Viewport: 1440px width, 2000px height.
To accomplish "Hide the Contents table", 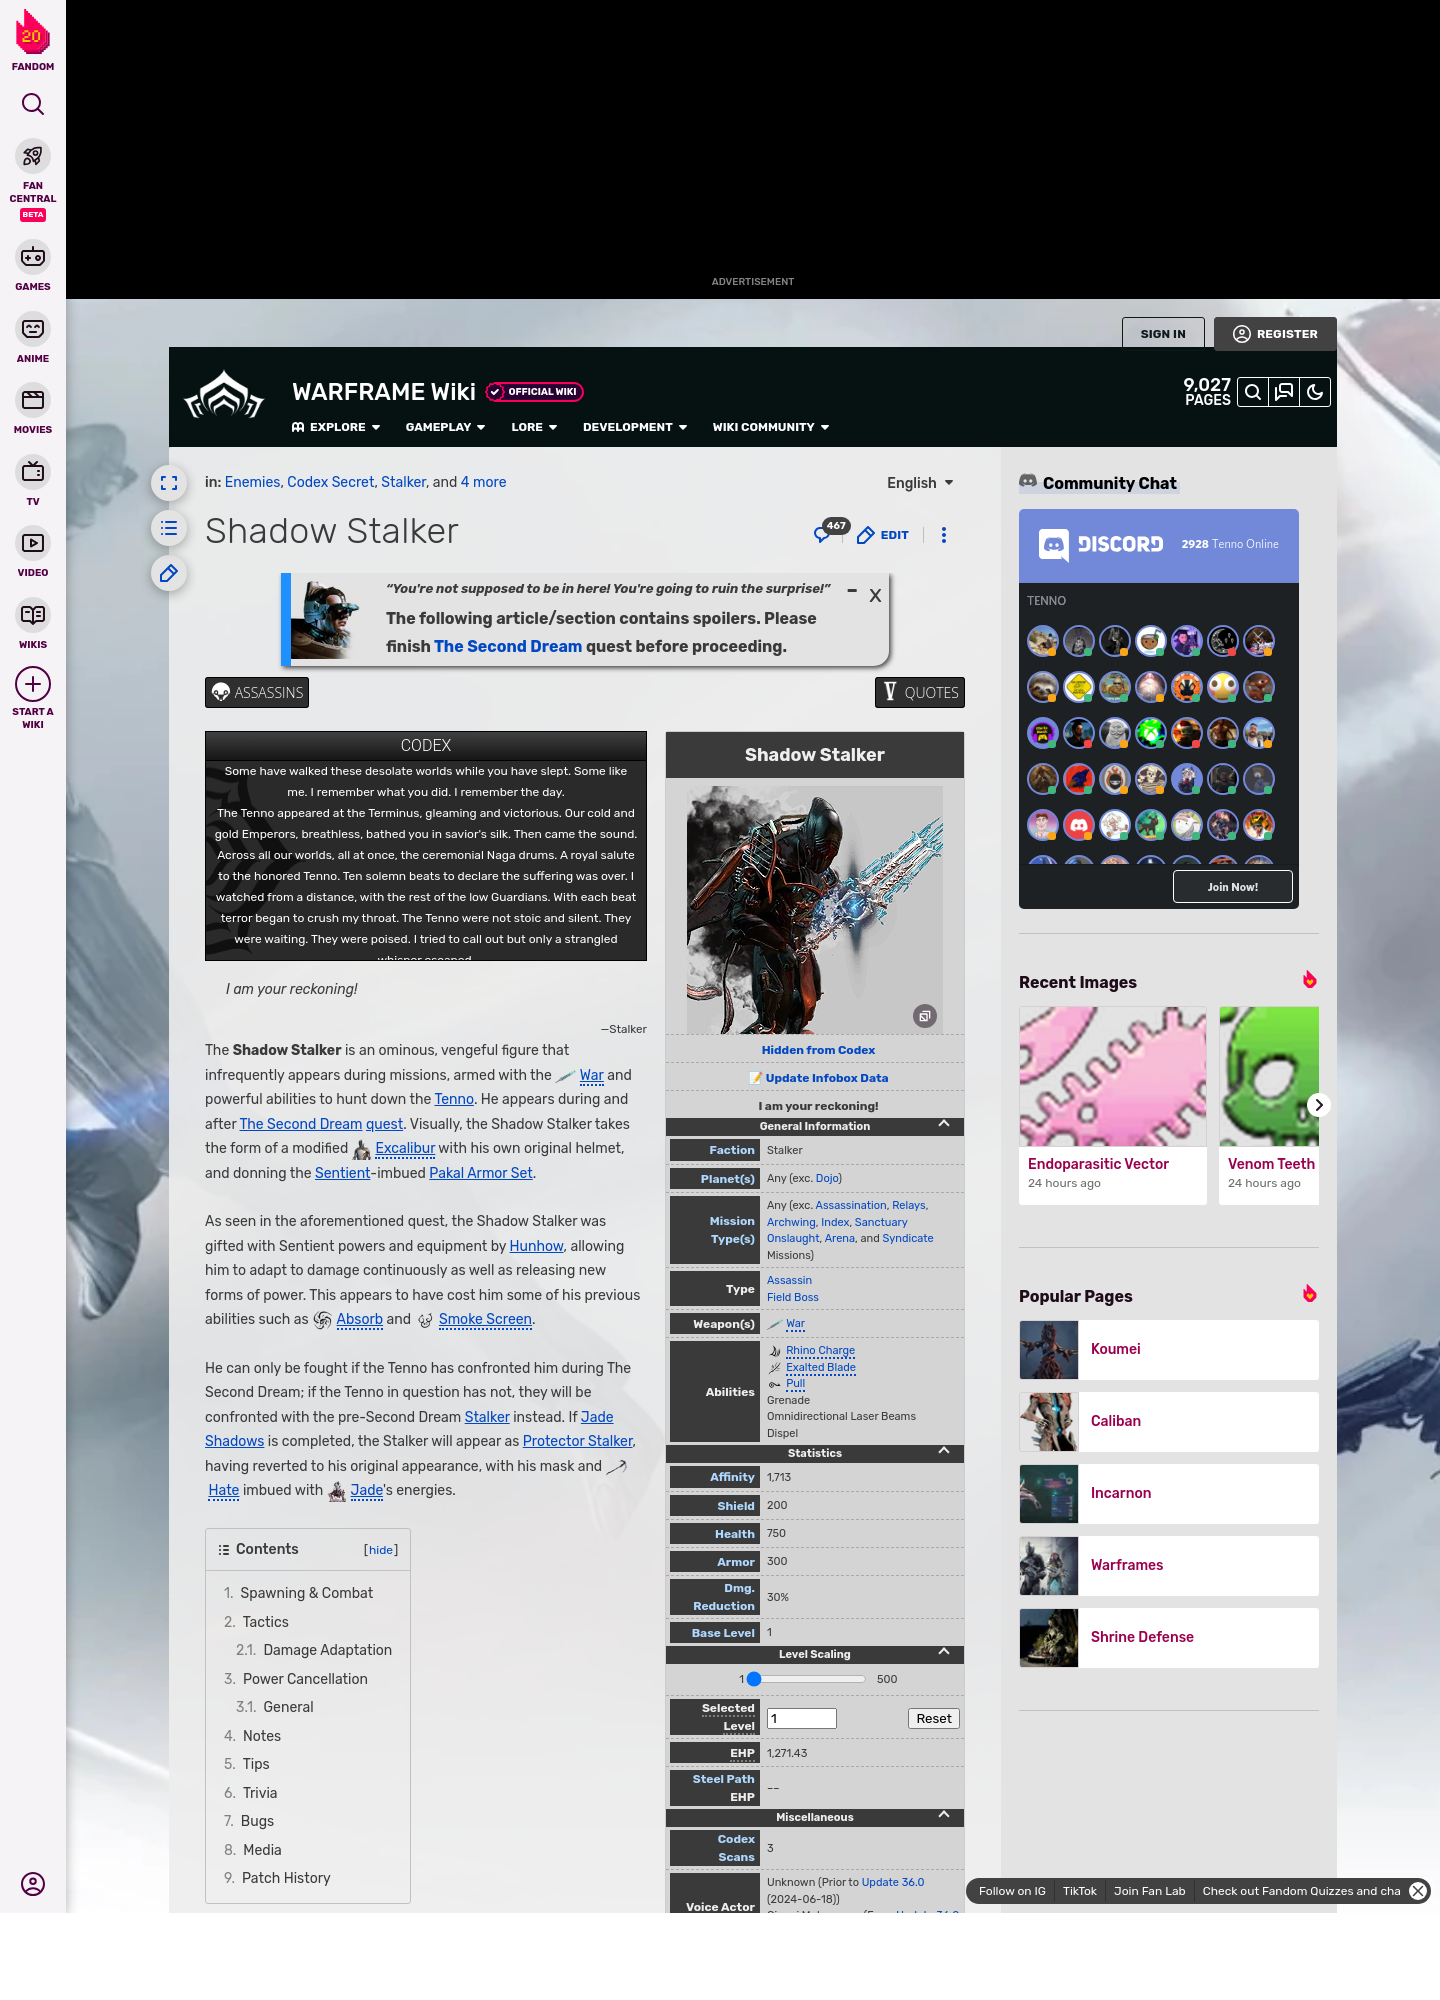I will pyautogui.click(x=381, y=1550).
